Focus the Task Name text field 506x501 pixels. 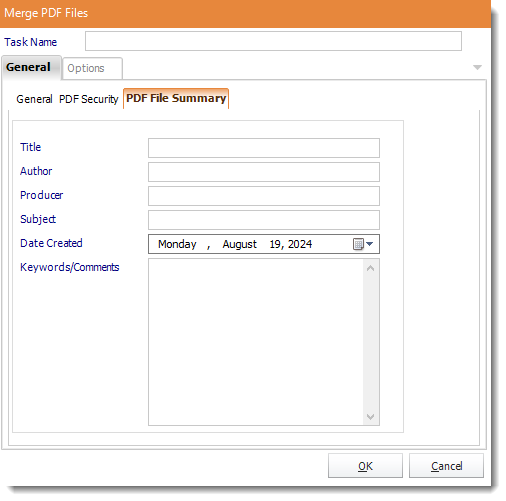point(273,41)
